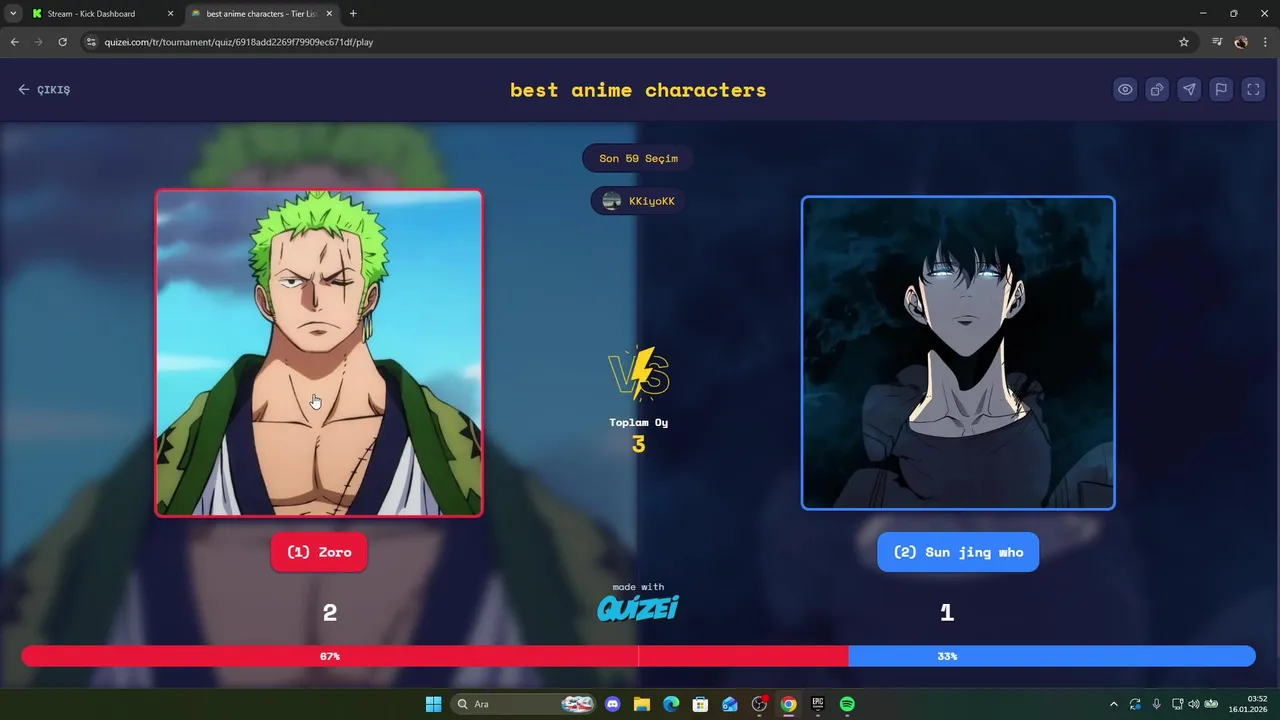Click the Quizei logo
Viewport: 1280px width, 720px height.
tap(638, 608)
